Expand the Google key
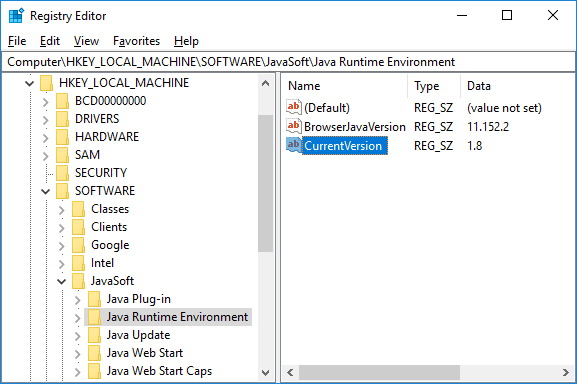Image resolution: width=577 pixels, height=384 pixels. (x=61, y=246)
